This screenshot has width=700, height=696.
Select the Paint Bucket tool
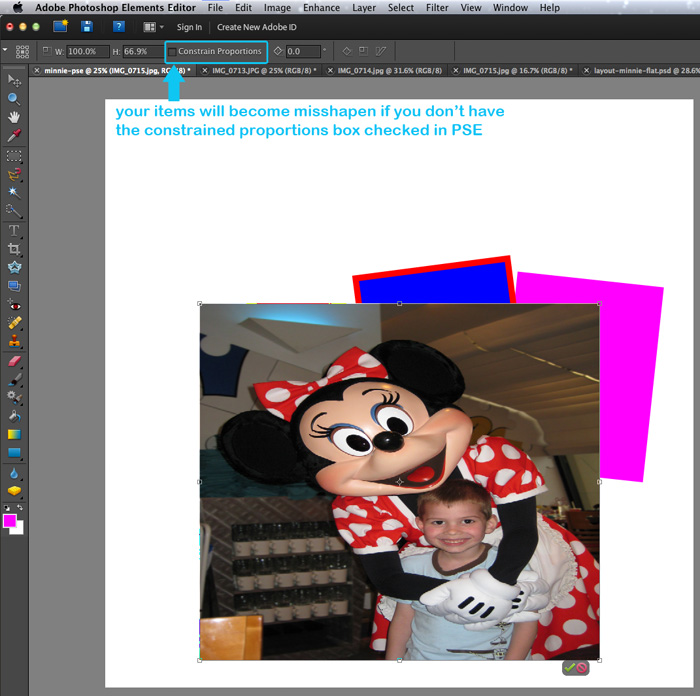click(14, 416)
